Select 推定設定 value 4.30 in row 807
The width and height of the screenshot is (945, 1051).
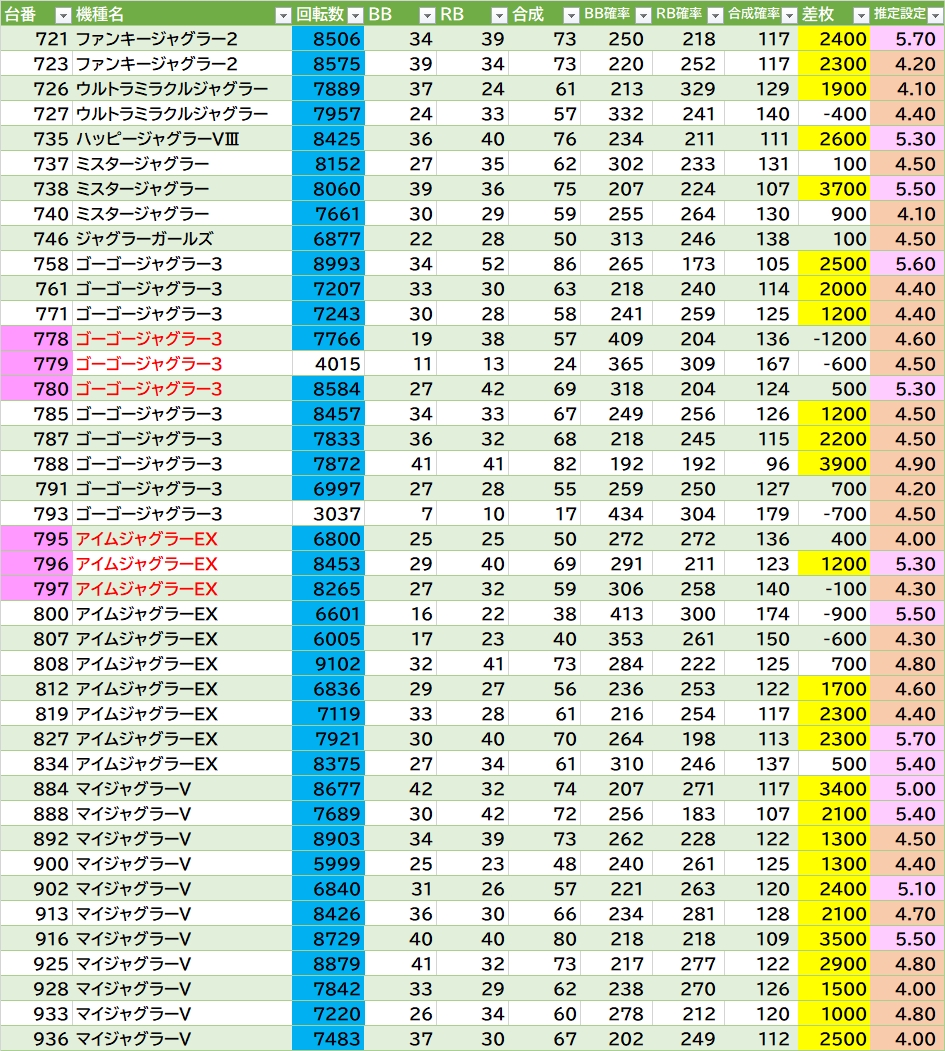(x=907, y=639)
